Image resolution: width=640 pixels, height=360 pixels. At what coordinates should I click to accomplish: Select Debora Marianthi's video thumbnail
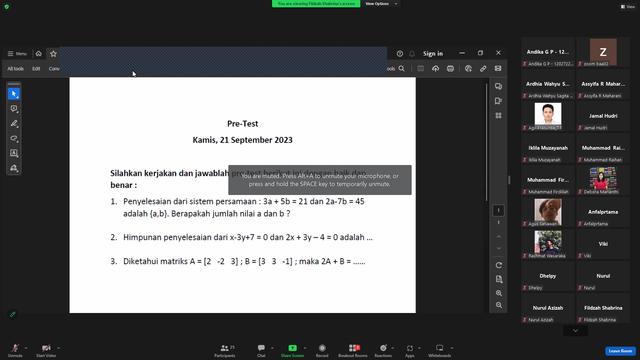pos(603,180)
